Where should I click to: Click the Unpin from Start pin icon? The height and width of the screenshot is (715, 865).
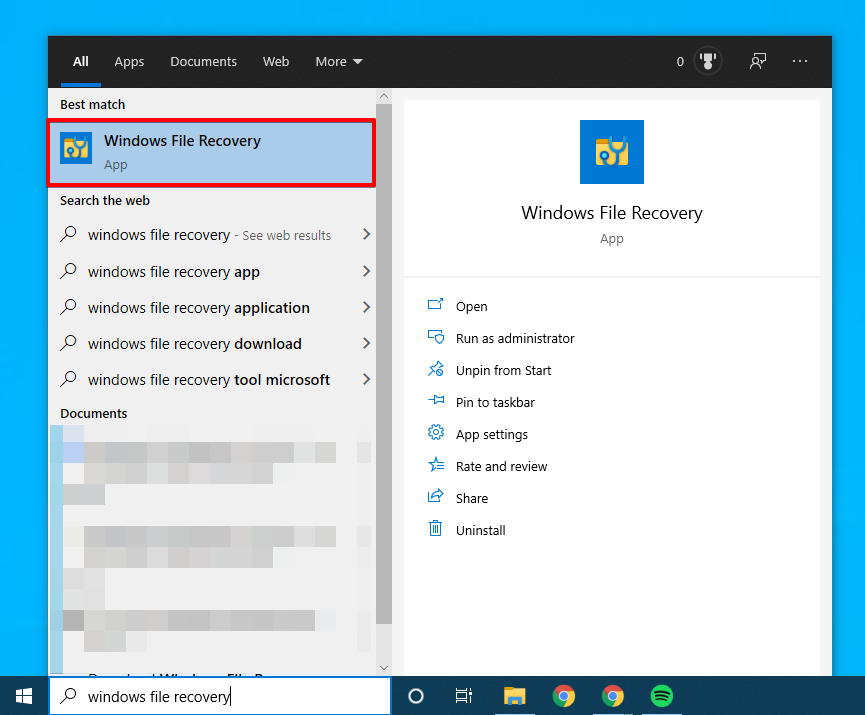point(436,369)
